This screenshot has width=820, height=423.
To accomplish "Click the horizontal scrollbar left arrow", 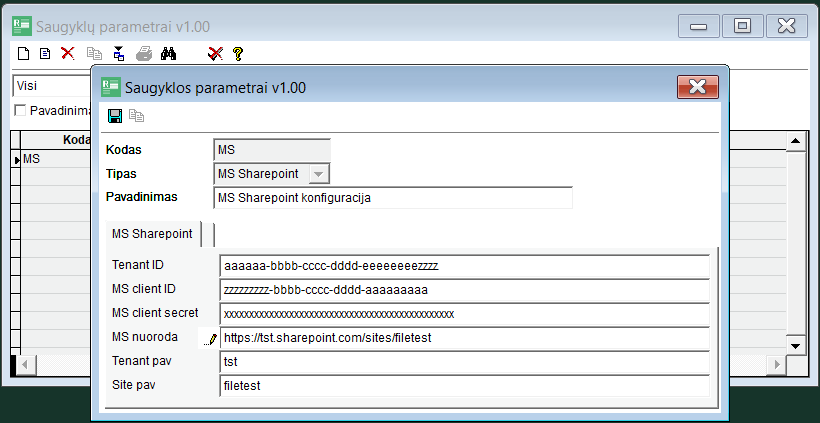I will click(x=26, y=364).
